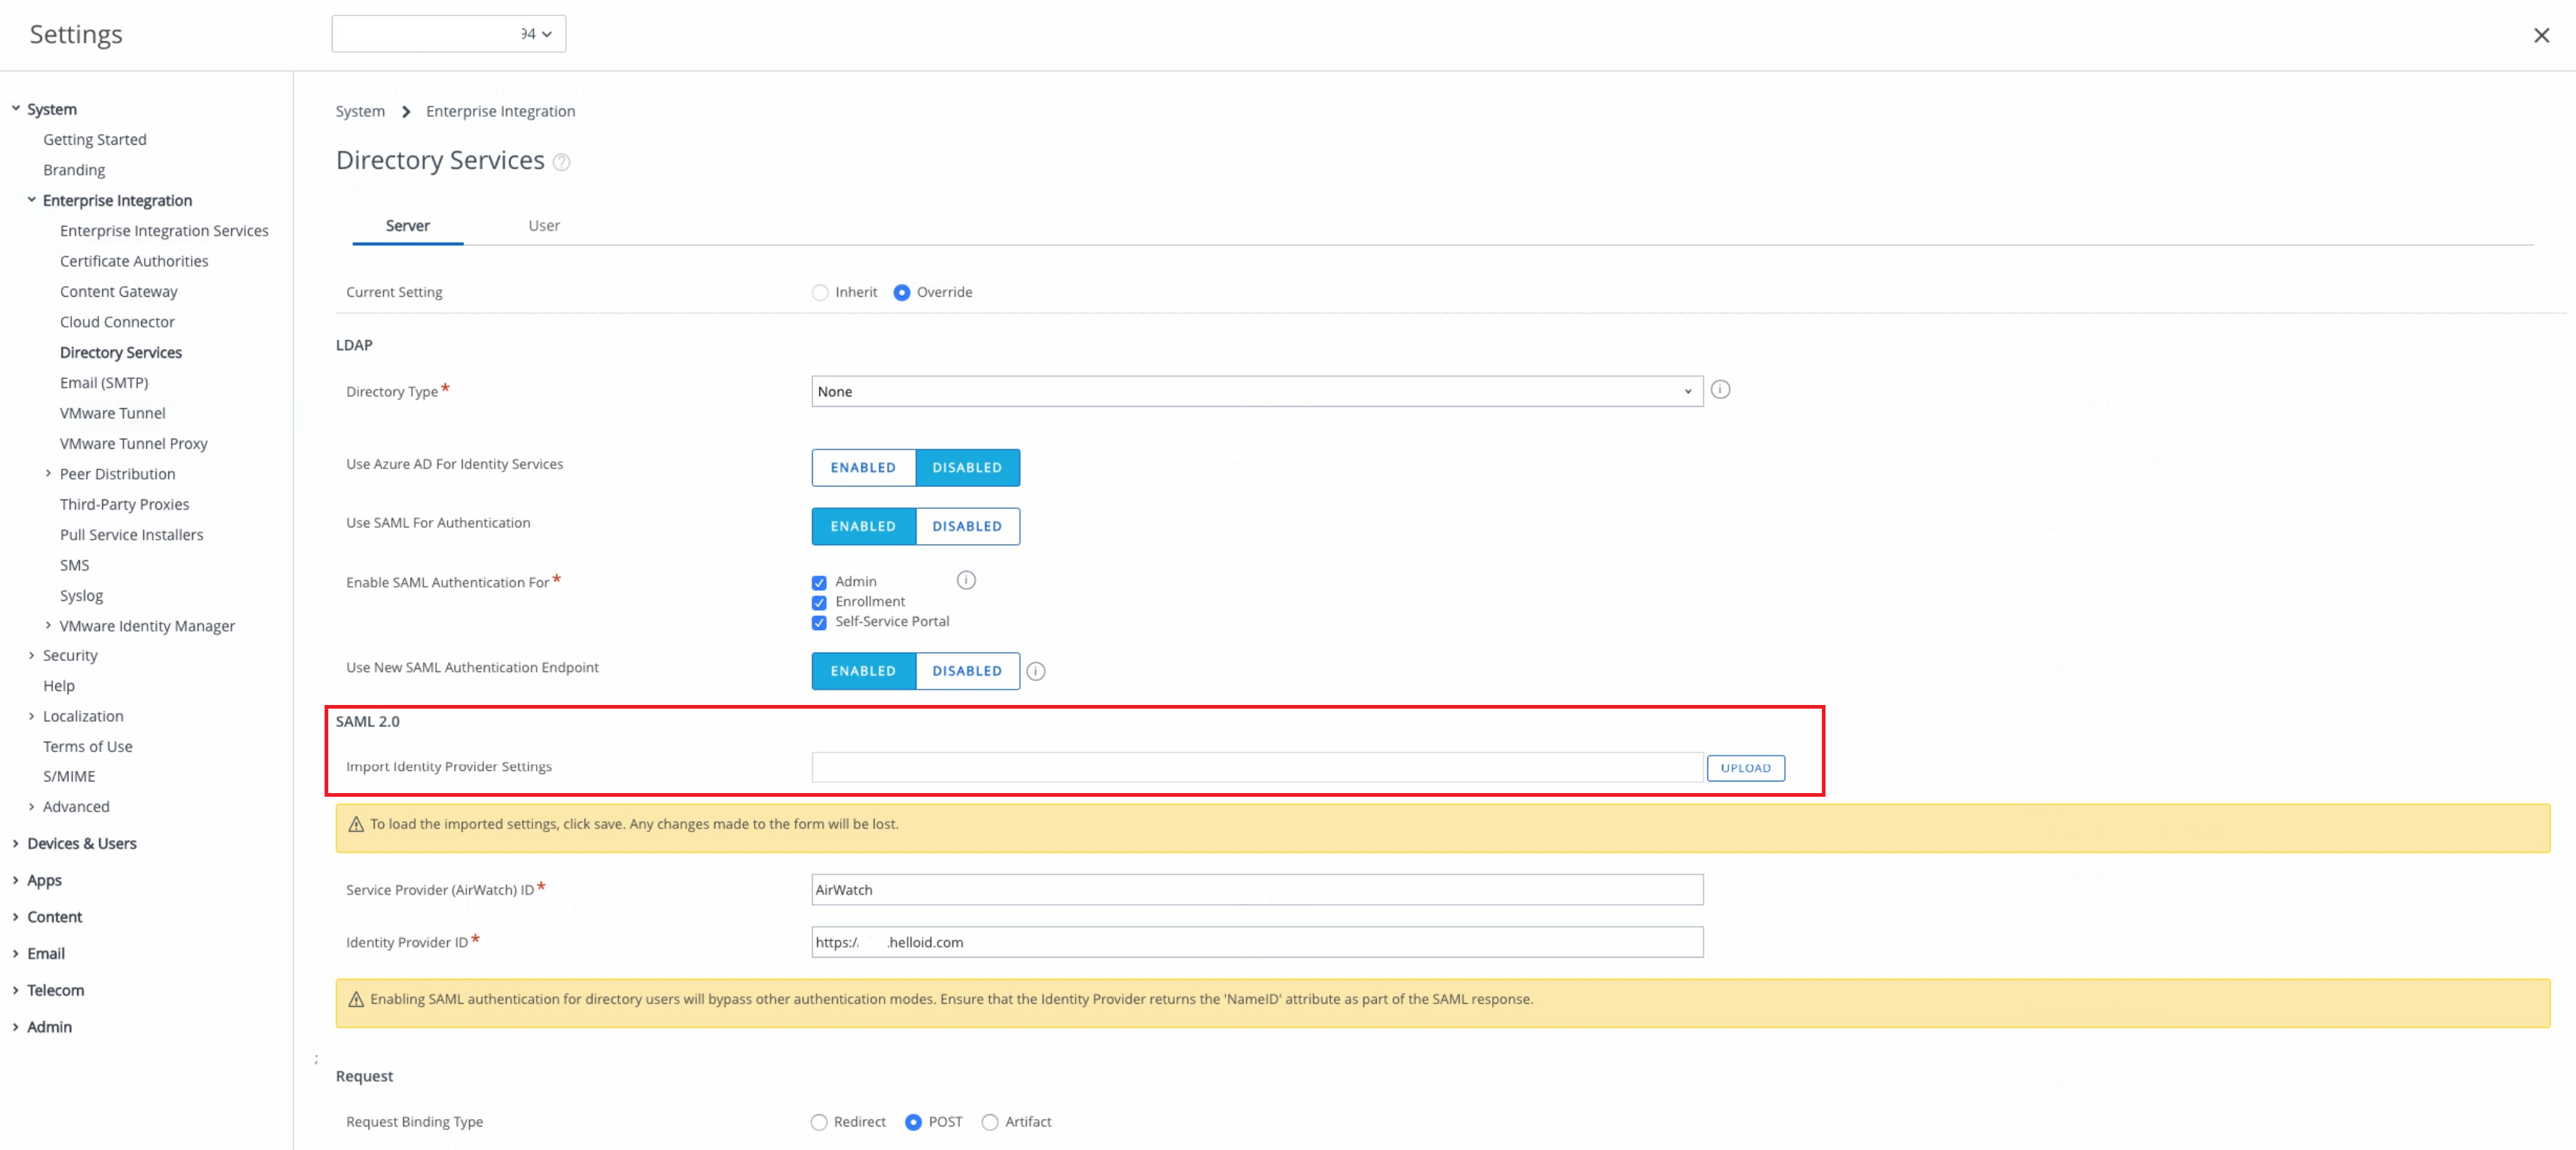Image resolution: width=2576 pixels, height=1150 pixels.
Task: Switch to the Server tab
Action: coord(408,226)
